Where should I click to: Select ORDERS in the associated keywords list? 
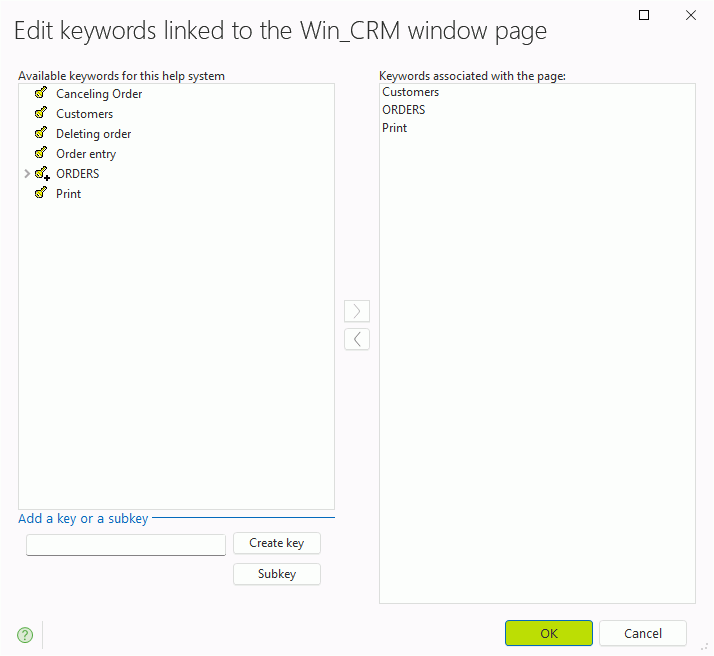[404, 110]
